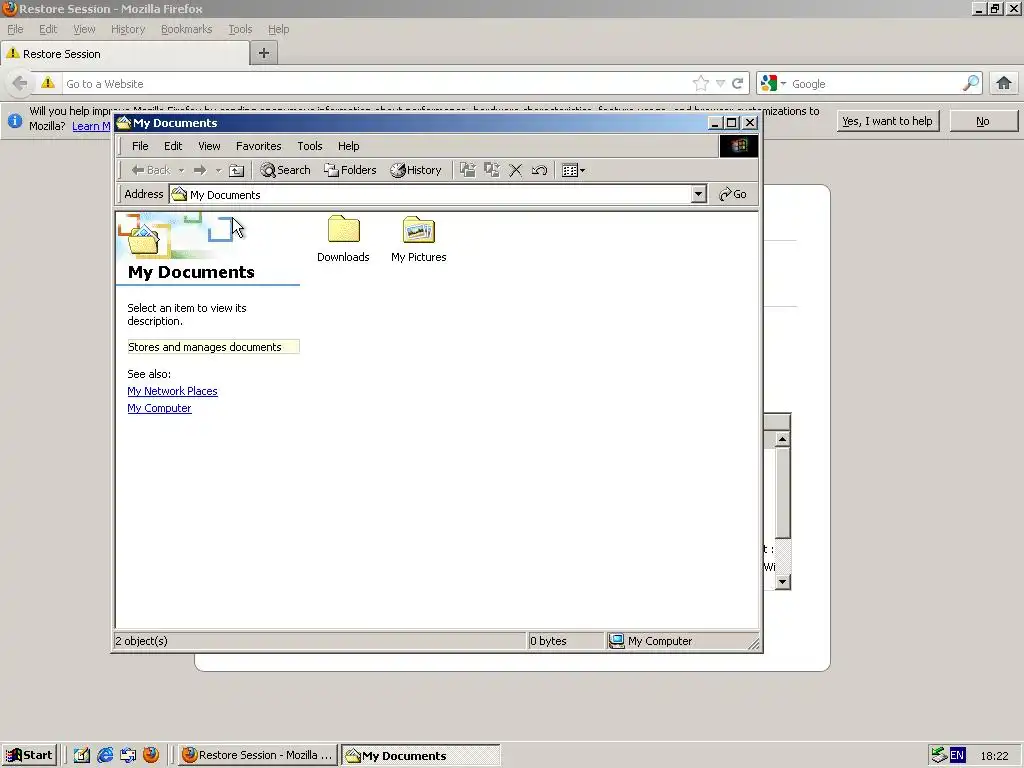This screenshot has height=768, width=1024.
Task: Select the My Pictures folder
Action: pos(419,239)
